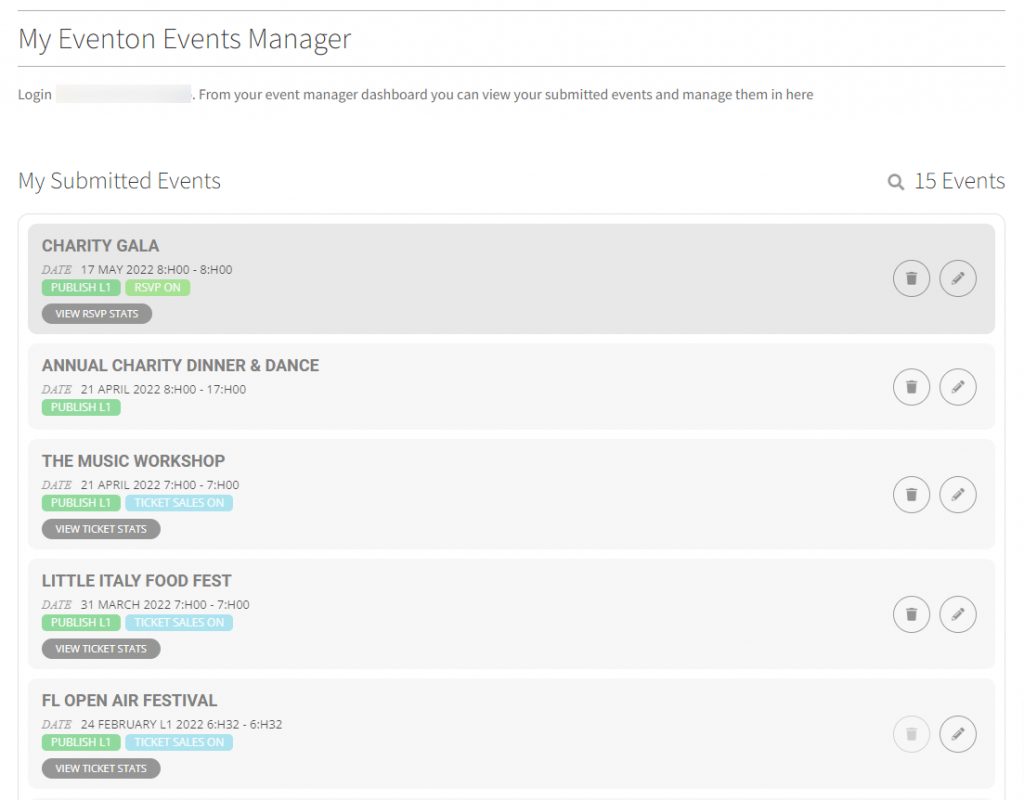Screen dimensions: 1024x800
Task: Click Ticket Sales On tag for Music Workshop
Action: [x=179, y=503]
